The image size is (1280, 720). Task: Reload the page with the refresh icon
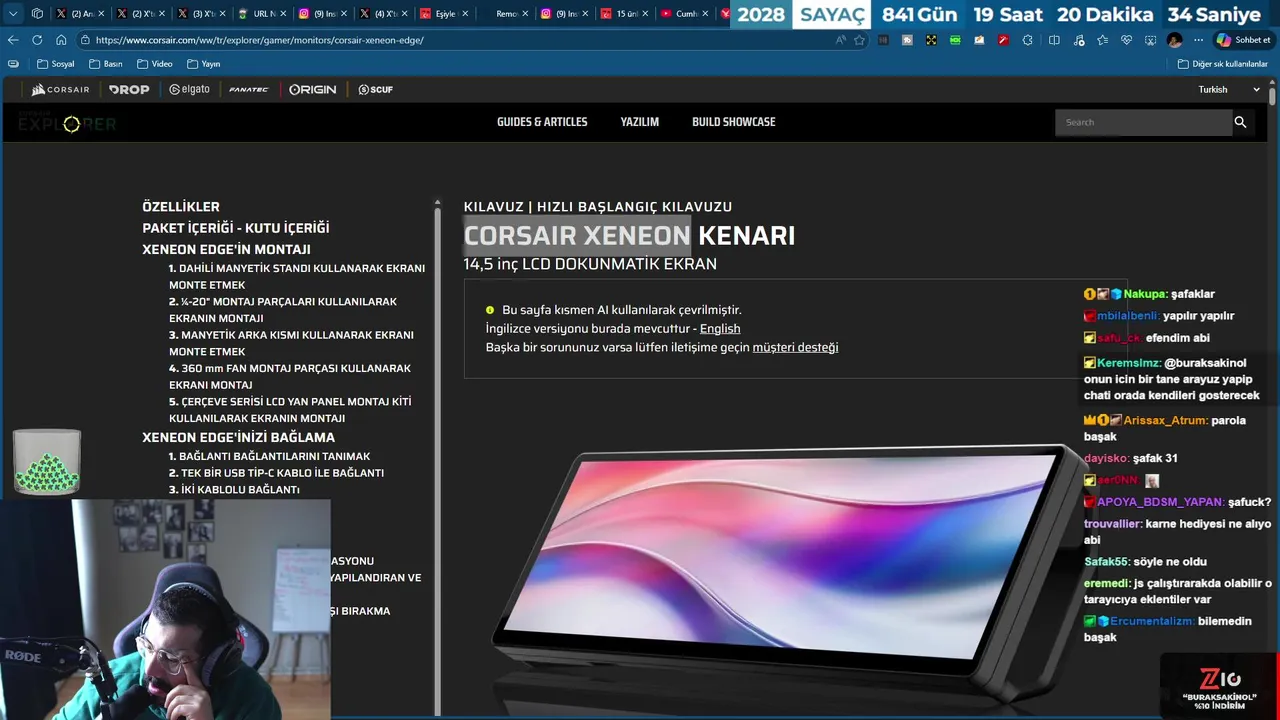pyautogui.click(x=37, y=40)
